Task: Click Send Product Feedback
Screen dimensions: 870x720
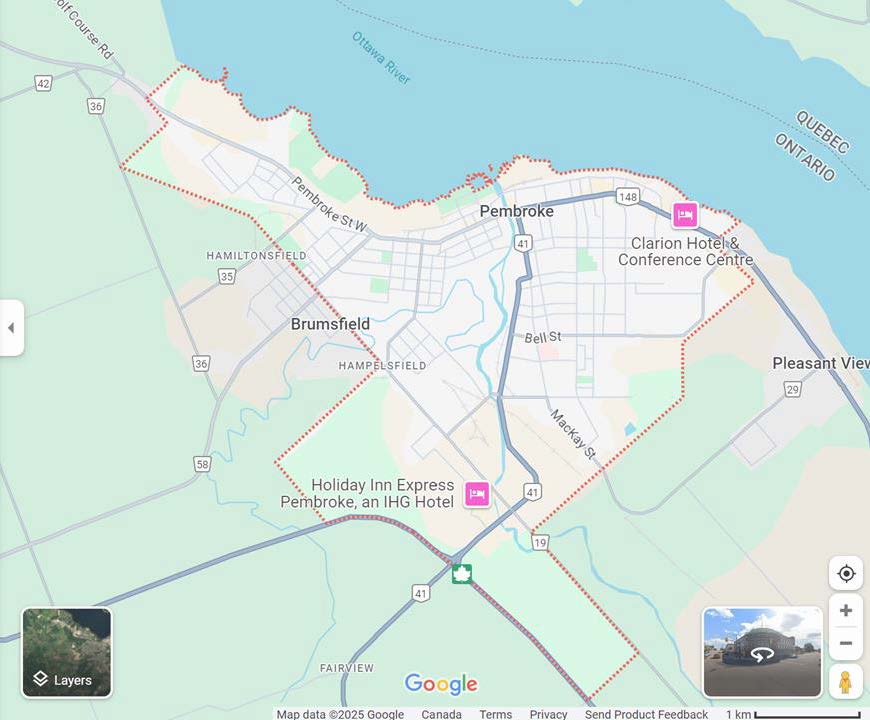Action: [x=646, y=714]
